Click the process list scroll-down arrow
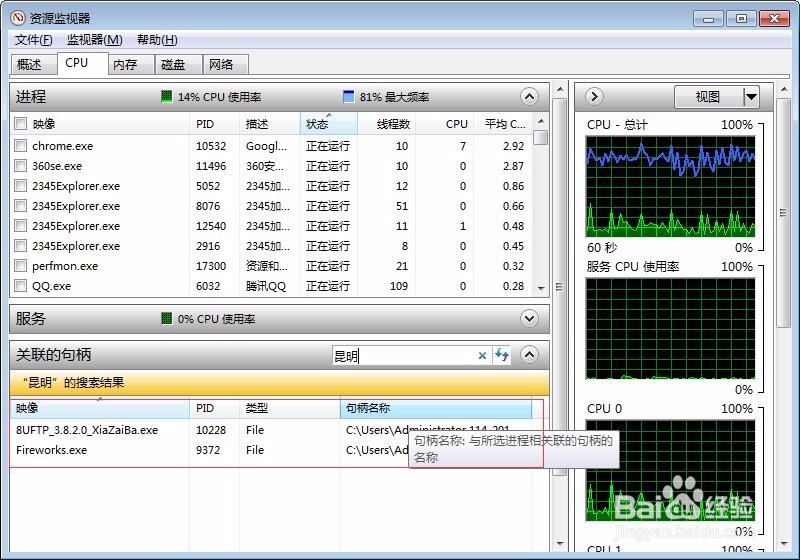The image size is (800, 560). (x=541, y=289)
